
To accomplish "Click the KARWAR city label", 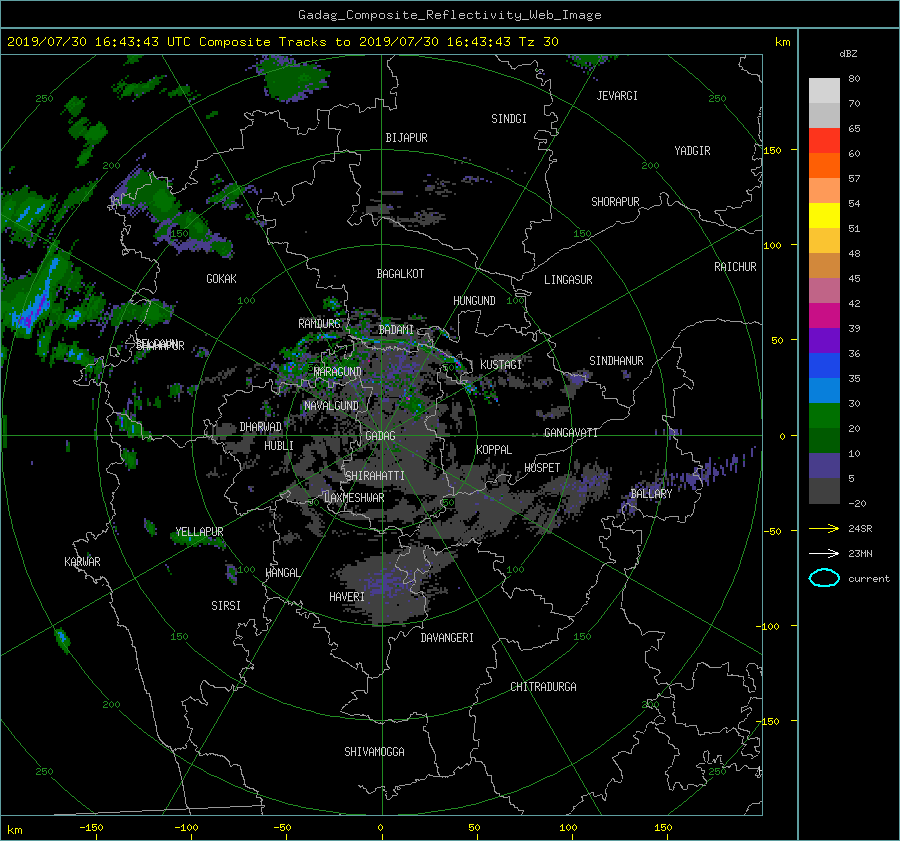I will pos(82,562).
